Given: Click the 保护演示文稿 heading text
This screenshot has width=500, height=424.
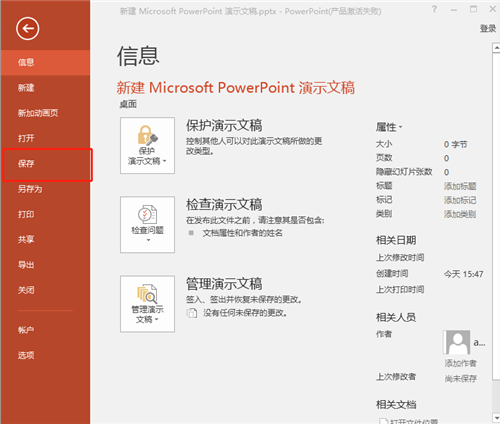Looking at the screenshot, I should [224, 126].
